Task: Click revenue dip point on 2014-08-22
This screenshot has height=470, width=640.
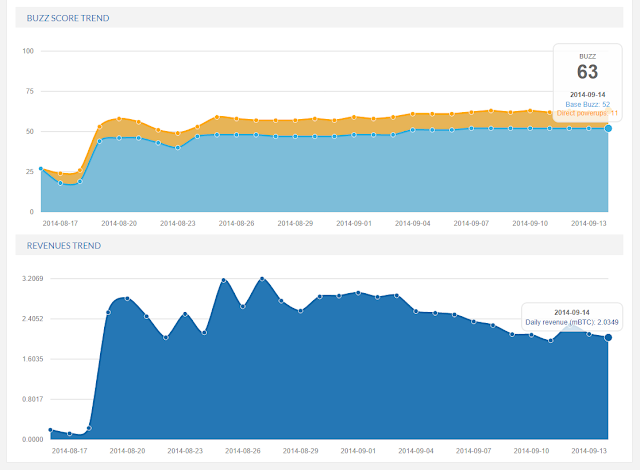Action: [x=166, y=337]
